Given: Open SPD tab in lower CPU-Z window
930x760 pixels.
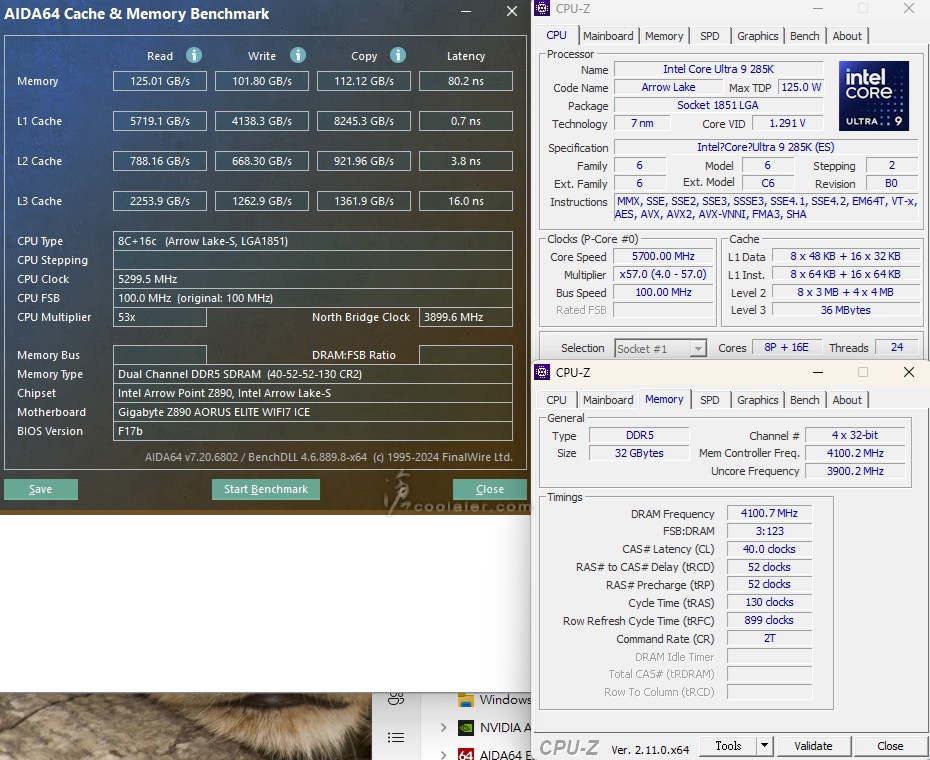Looking at the screenshot, I should tap(709, 400).
